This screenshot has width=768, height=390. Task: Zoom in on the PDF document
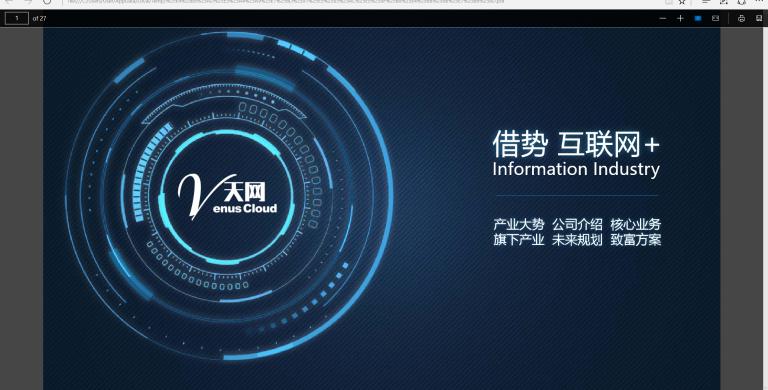680,18
